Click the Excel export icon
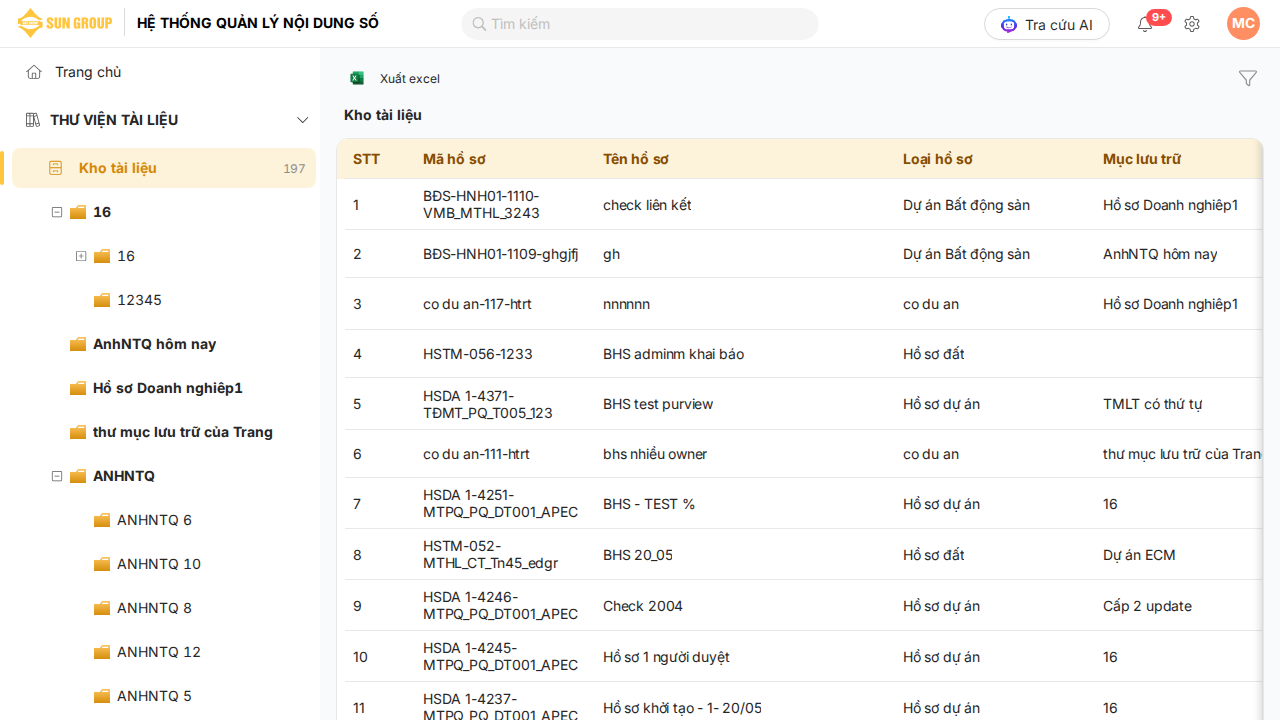The height and width of the screenshot is (720, 1280). (x=357, y=78)
